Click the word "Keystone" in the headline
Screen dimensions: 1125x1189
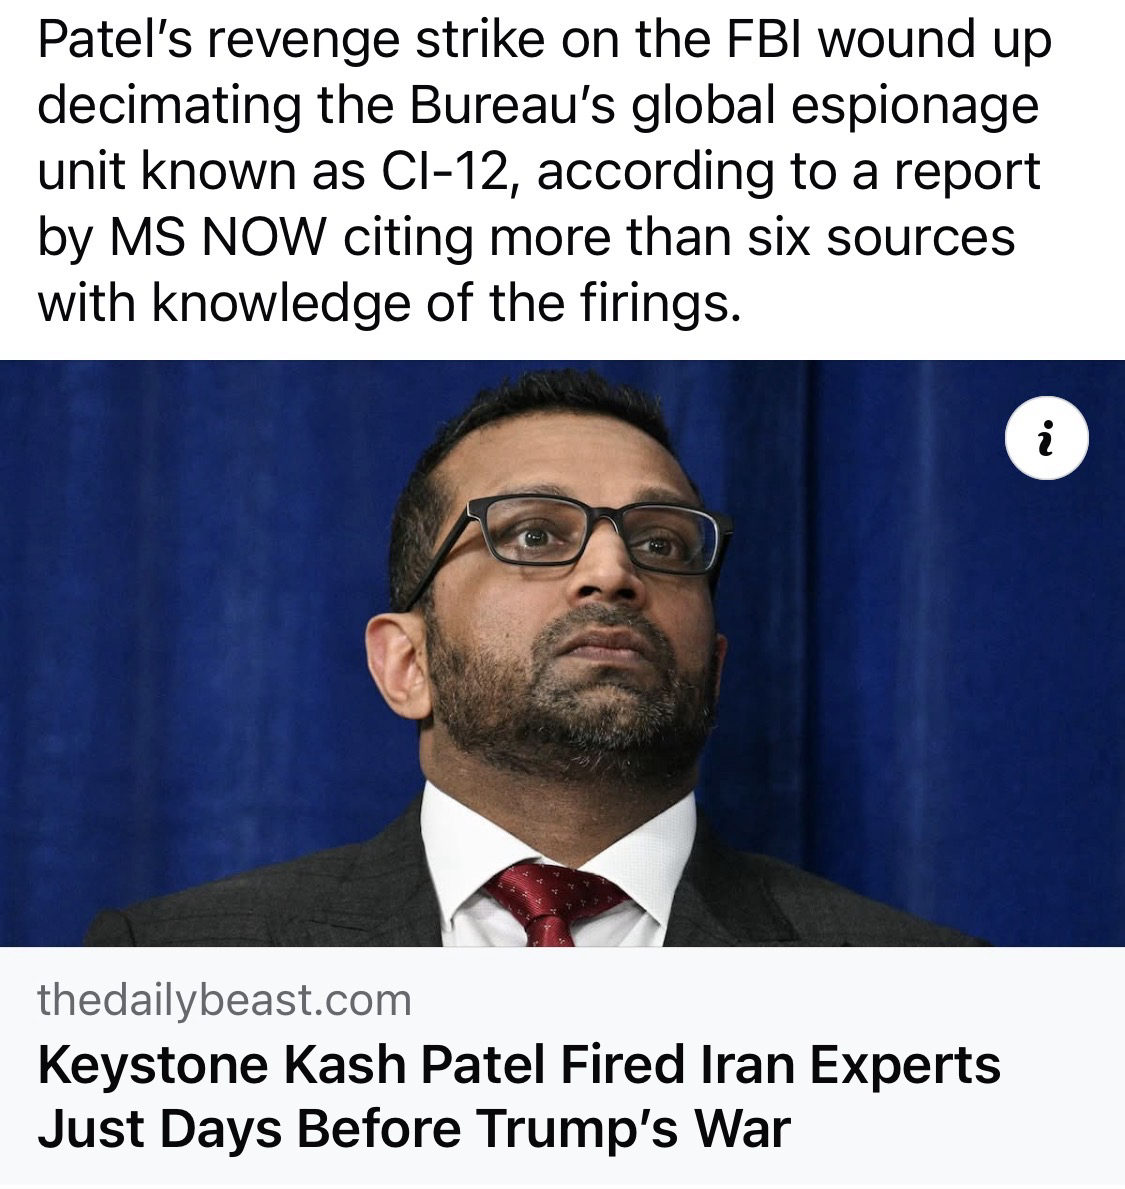coord(153,1063)
